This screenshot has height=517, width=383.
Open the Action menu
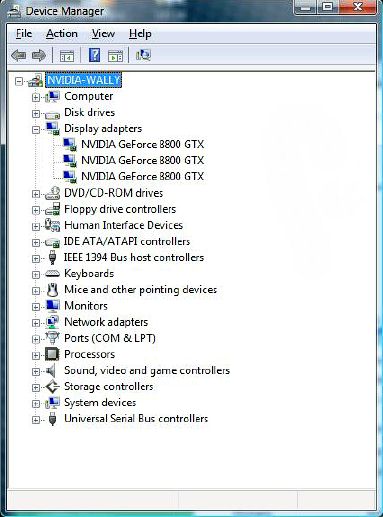coord(62,34)
